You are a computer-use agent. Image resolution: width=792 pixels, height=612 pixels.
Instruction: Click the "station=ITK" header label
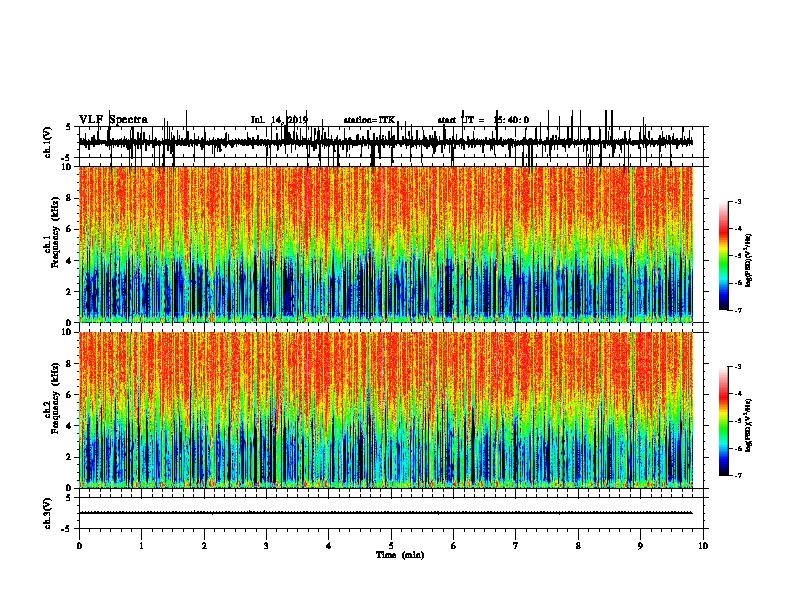pyautogui.click(x=369, y=120)
